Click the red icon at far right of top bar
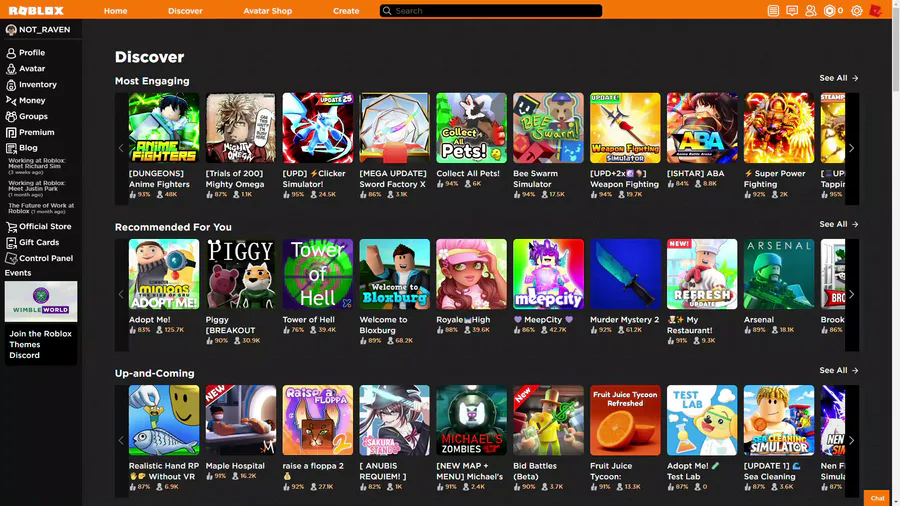The height and width of the screenshot is (506, 900). [x=875, y=10]
